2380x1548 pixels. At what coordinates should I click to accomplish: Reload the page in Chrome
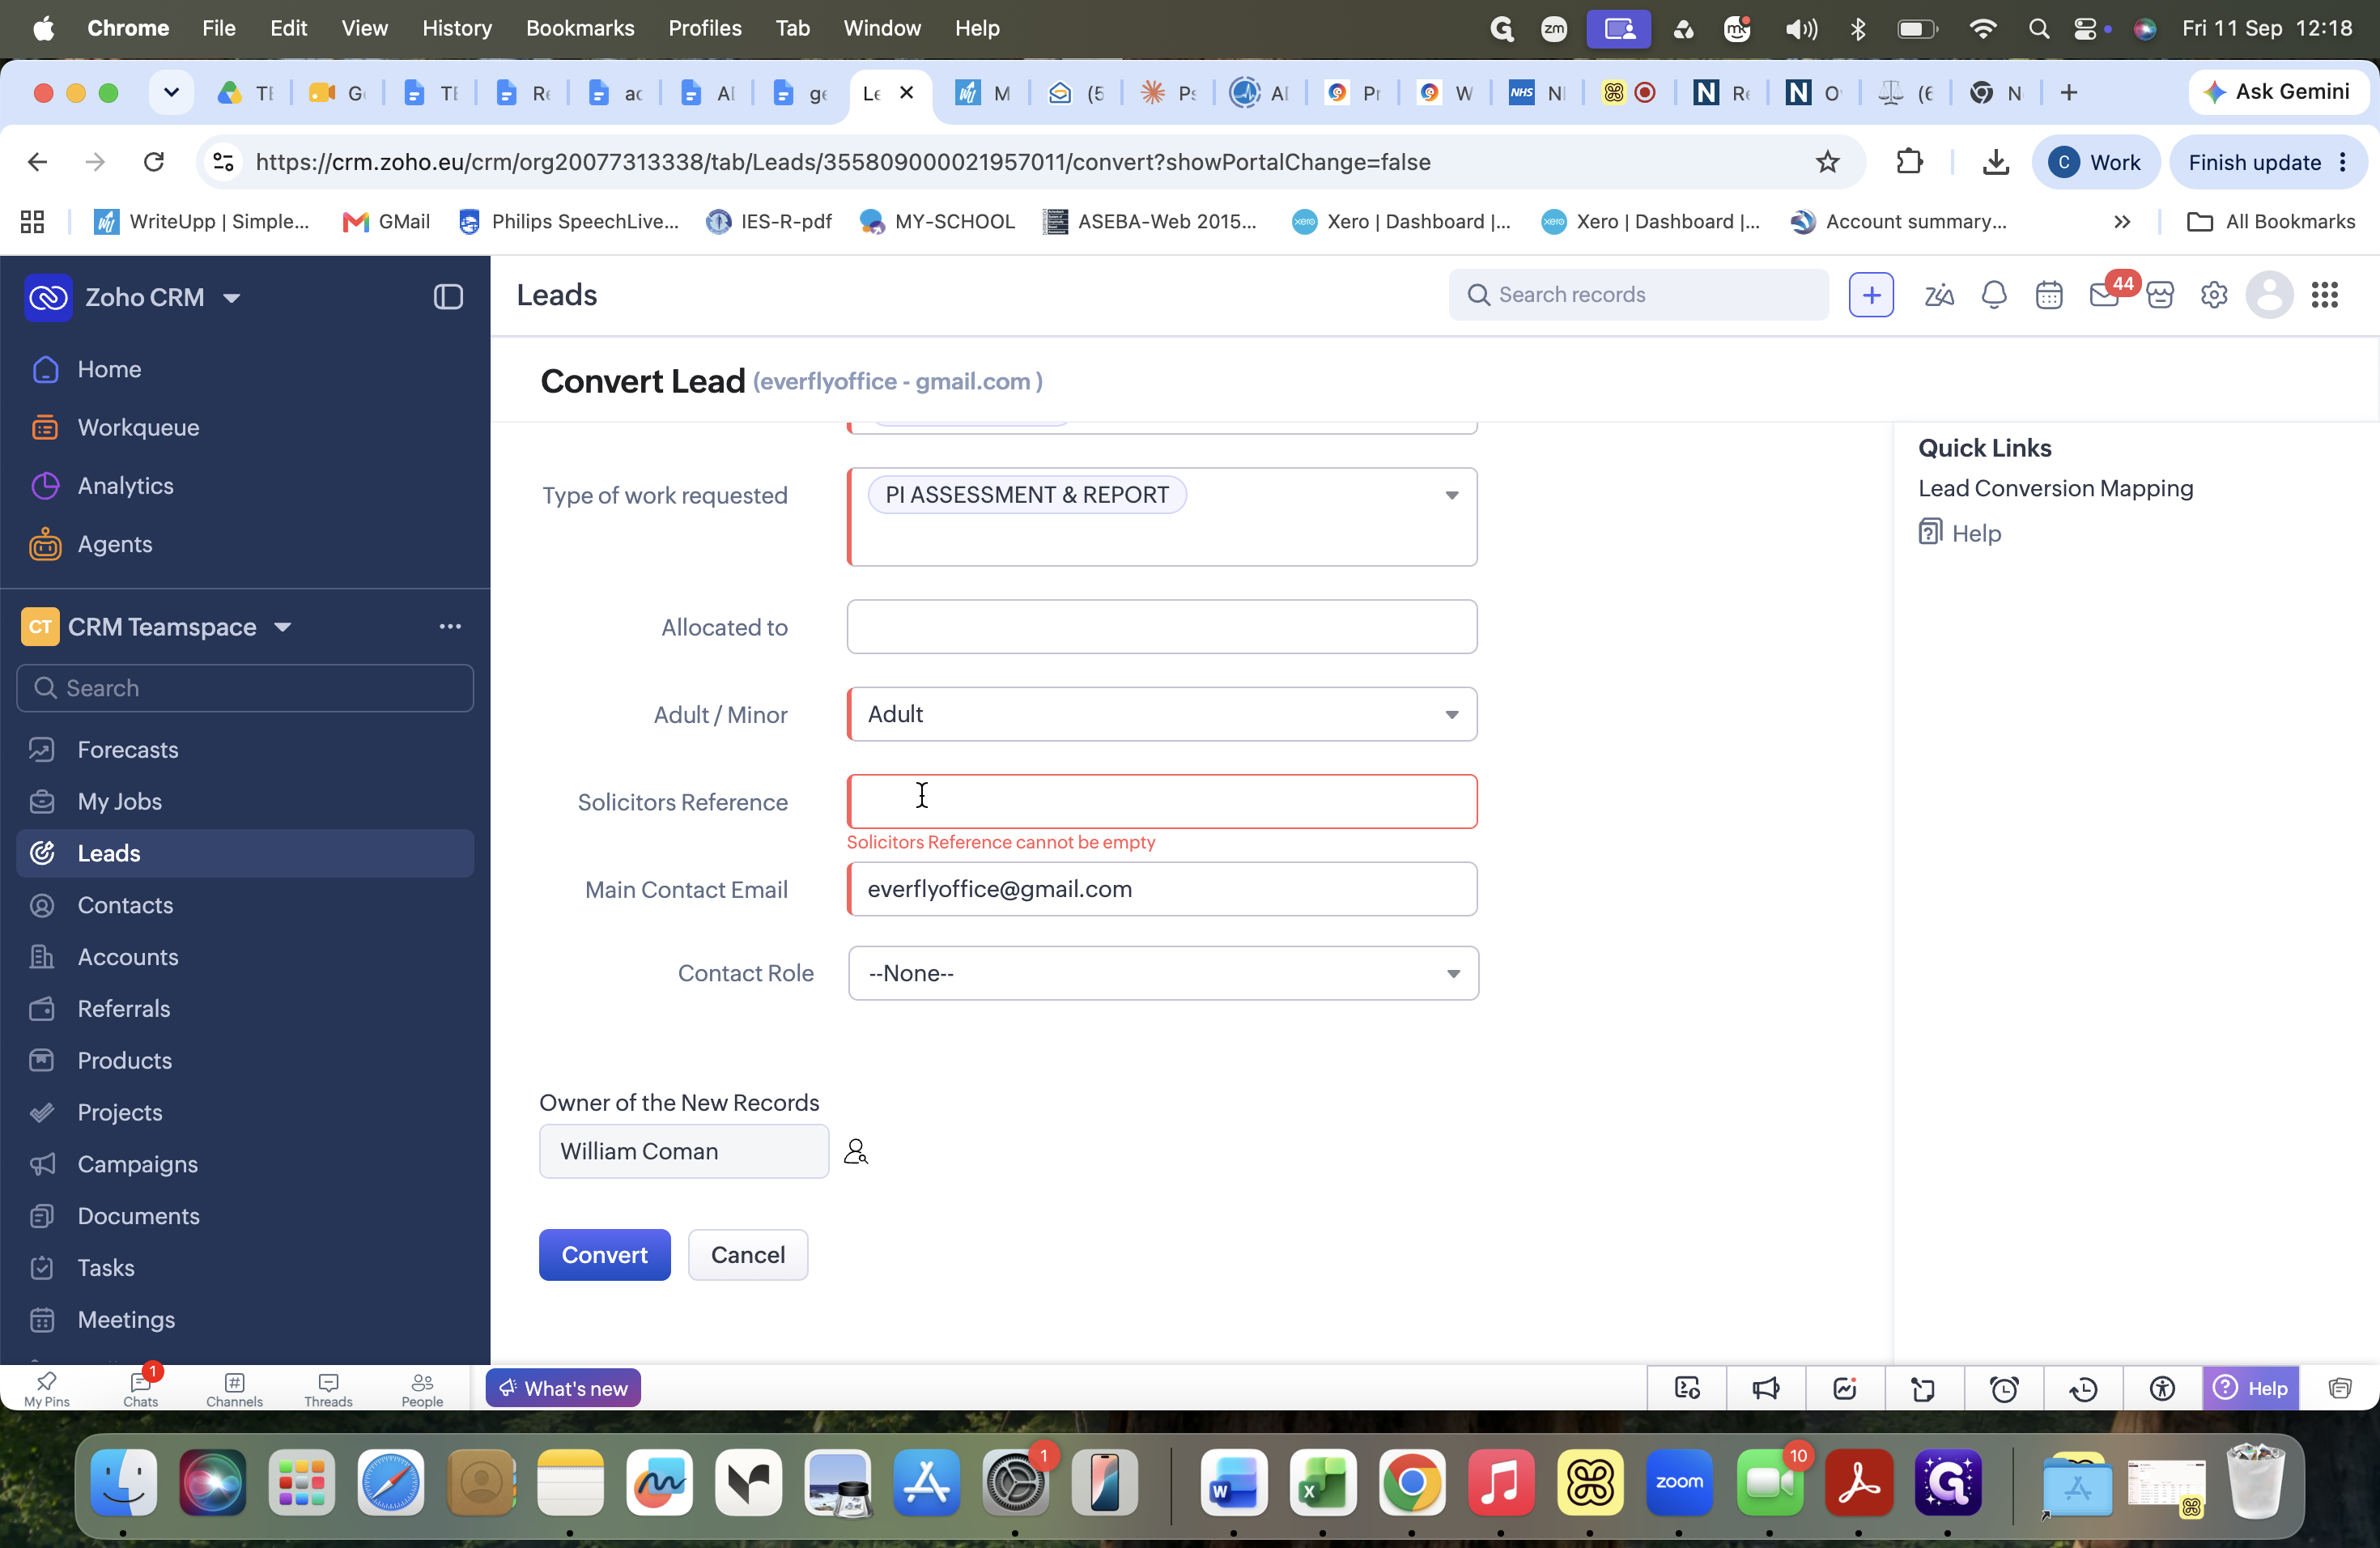coord(153,162)
